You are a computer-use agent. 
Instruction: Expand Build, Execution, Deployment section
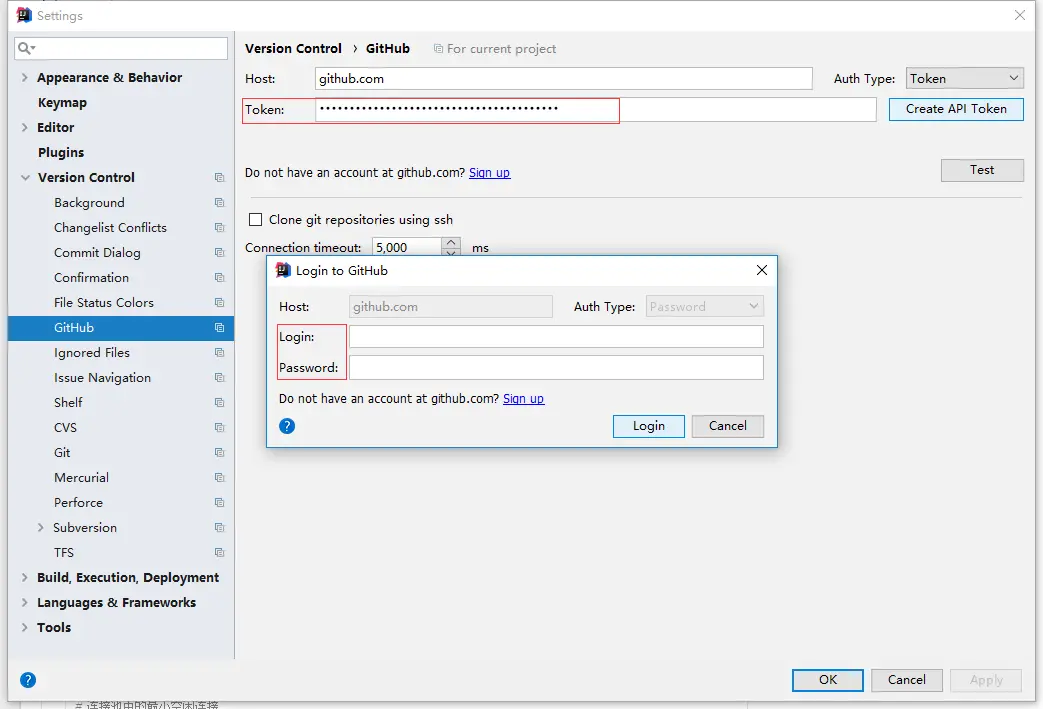pos(25,577)
